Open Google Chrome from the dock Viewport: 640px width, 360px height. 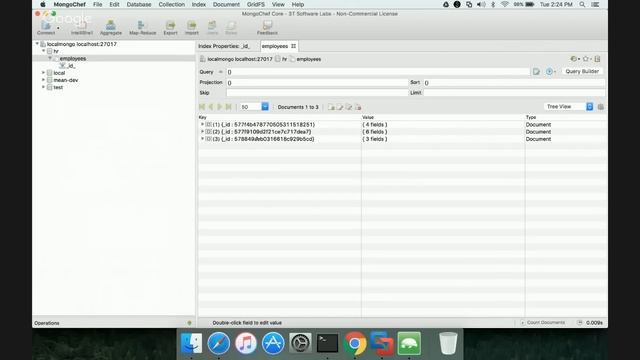pos(355,343)
